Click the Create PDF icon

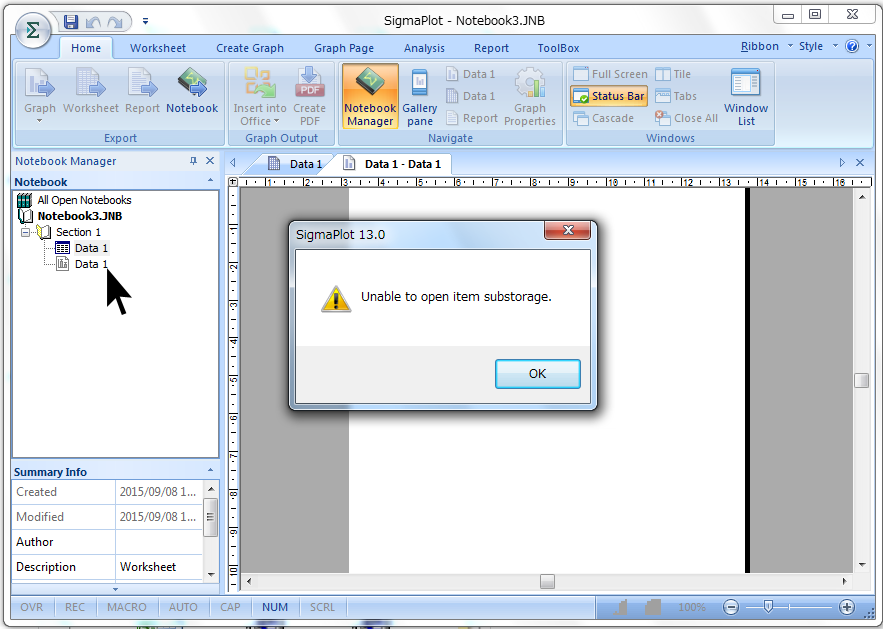pyautogui.click(x=309, y=96)
